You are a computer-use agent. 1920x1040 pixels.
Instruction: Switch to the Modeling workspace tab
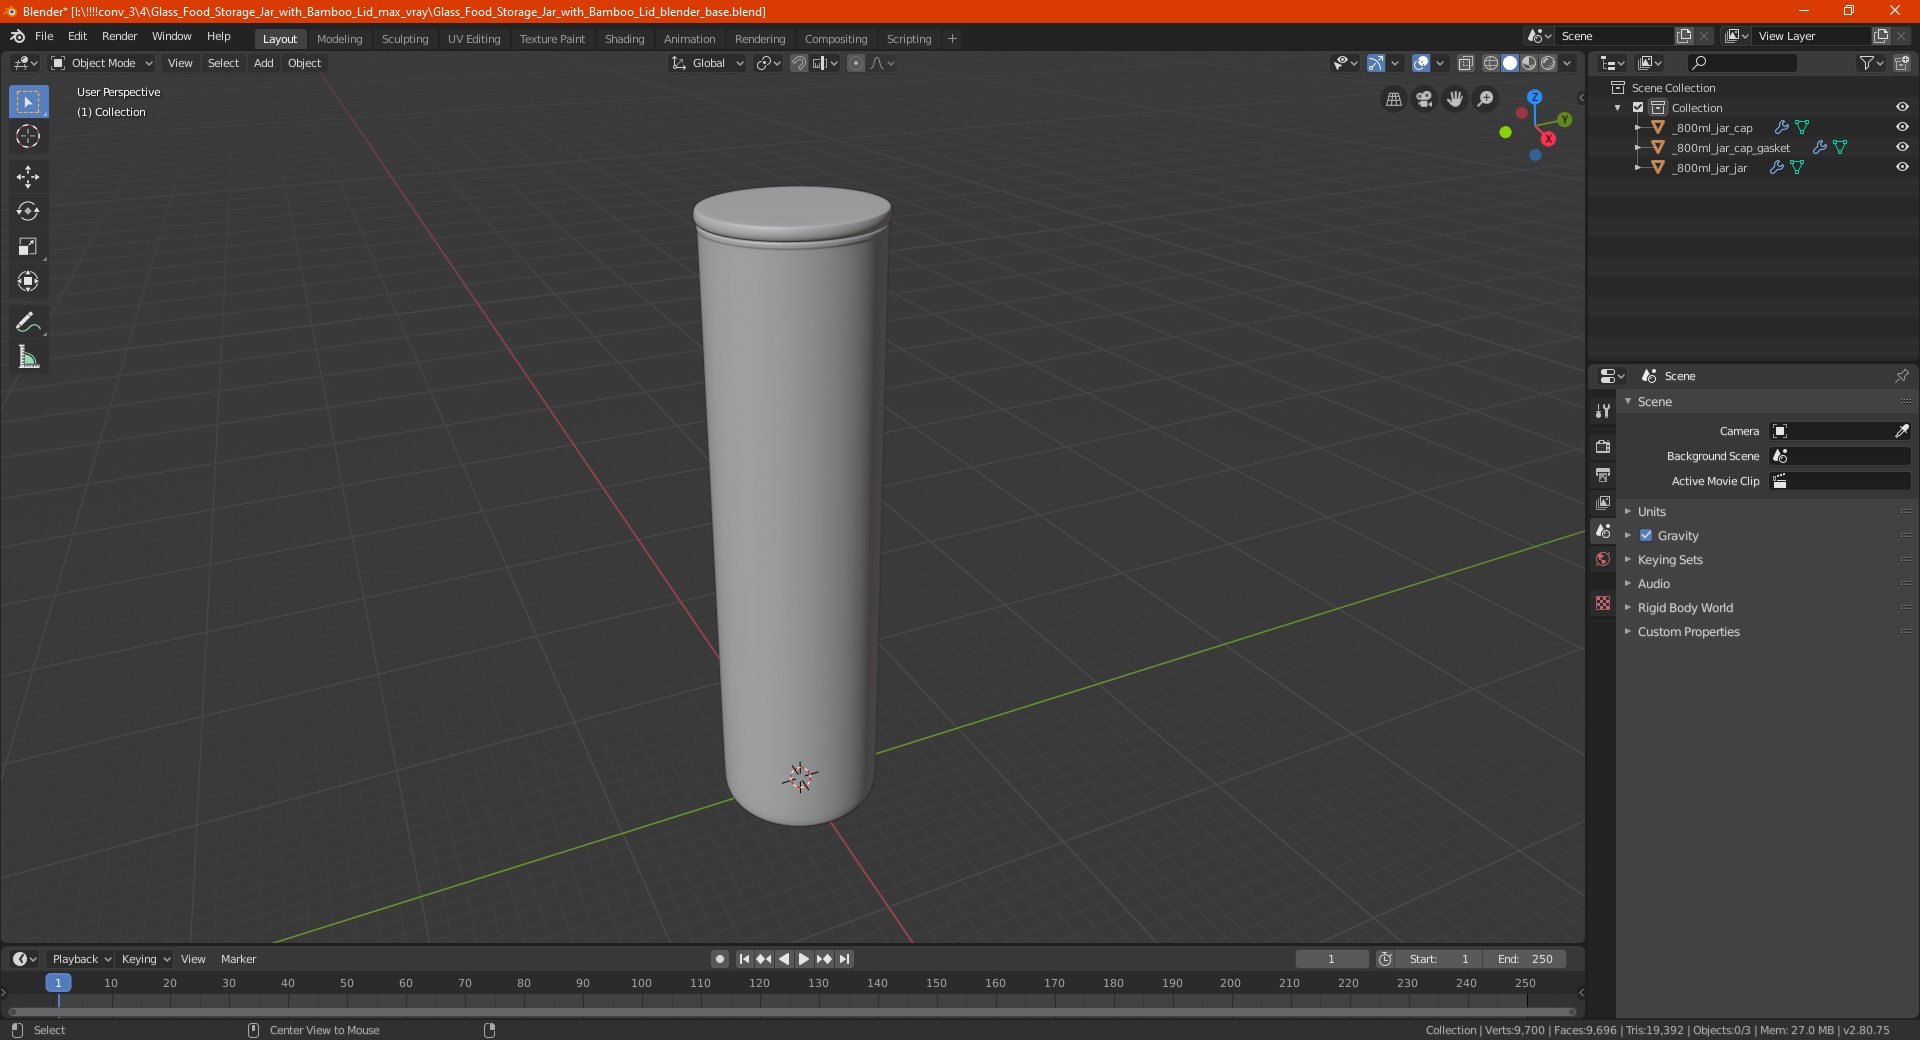coord(339,39)
